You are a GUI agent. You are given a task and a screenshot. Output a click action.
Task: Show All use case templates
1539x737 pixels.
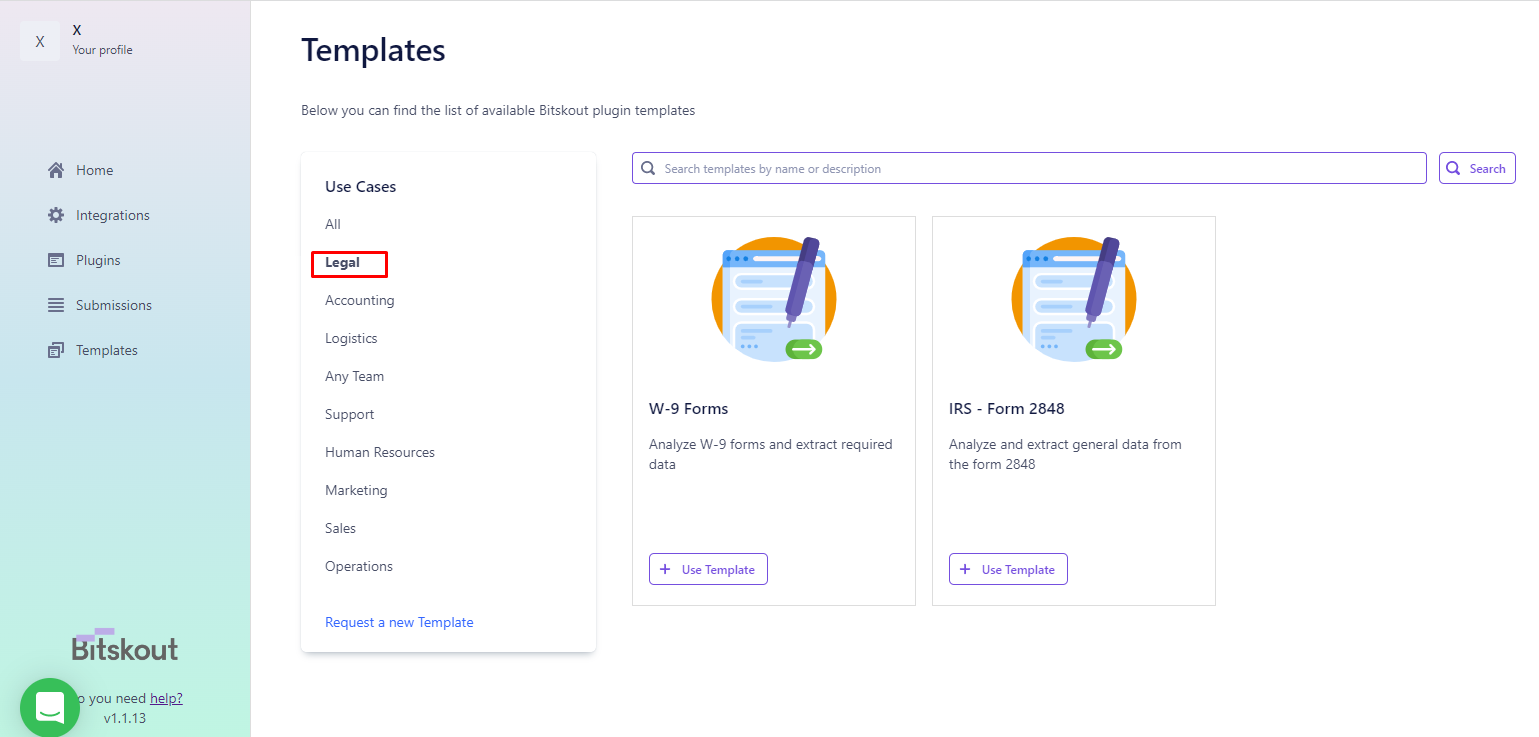pos(333,224)
